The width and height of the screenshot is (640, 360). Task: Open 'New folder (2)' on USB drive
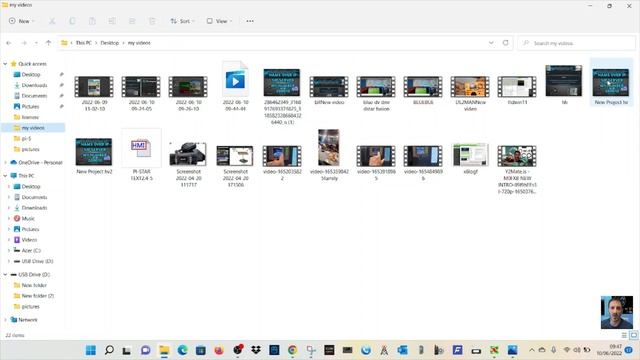coord(38,296)
